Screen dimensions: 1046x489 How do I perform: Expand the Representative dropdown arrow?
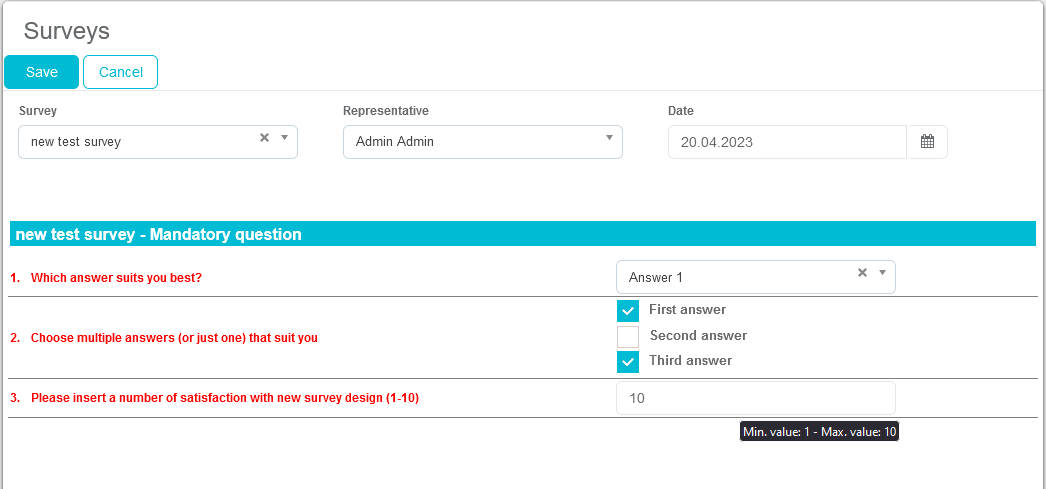pos(609,138)
